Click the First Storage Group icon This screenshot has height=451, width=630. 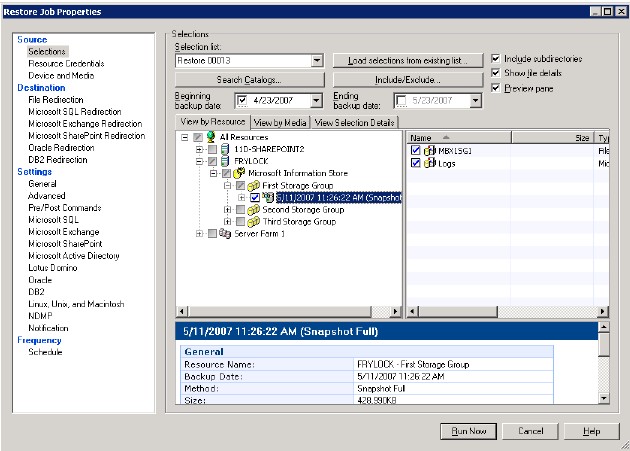[x=253, y=186]
